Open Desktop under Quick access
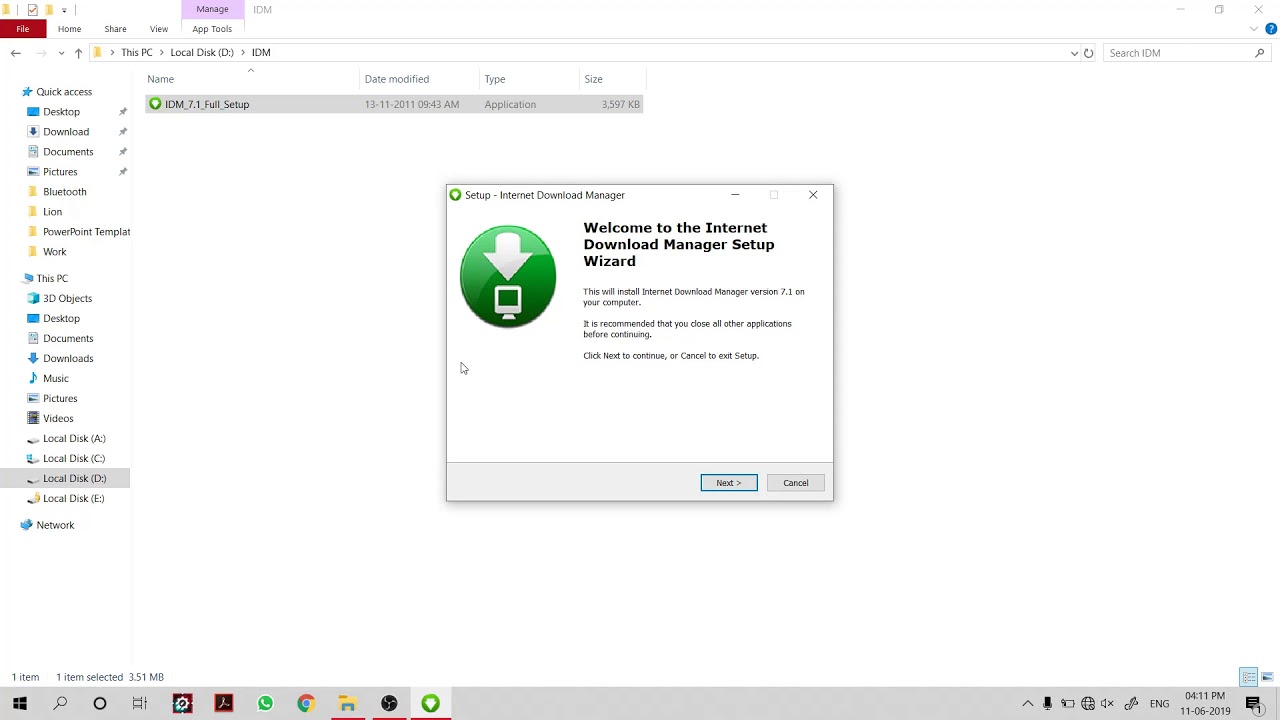The width and height of the screenshot is (1280, 720). click(61, 112)
